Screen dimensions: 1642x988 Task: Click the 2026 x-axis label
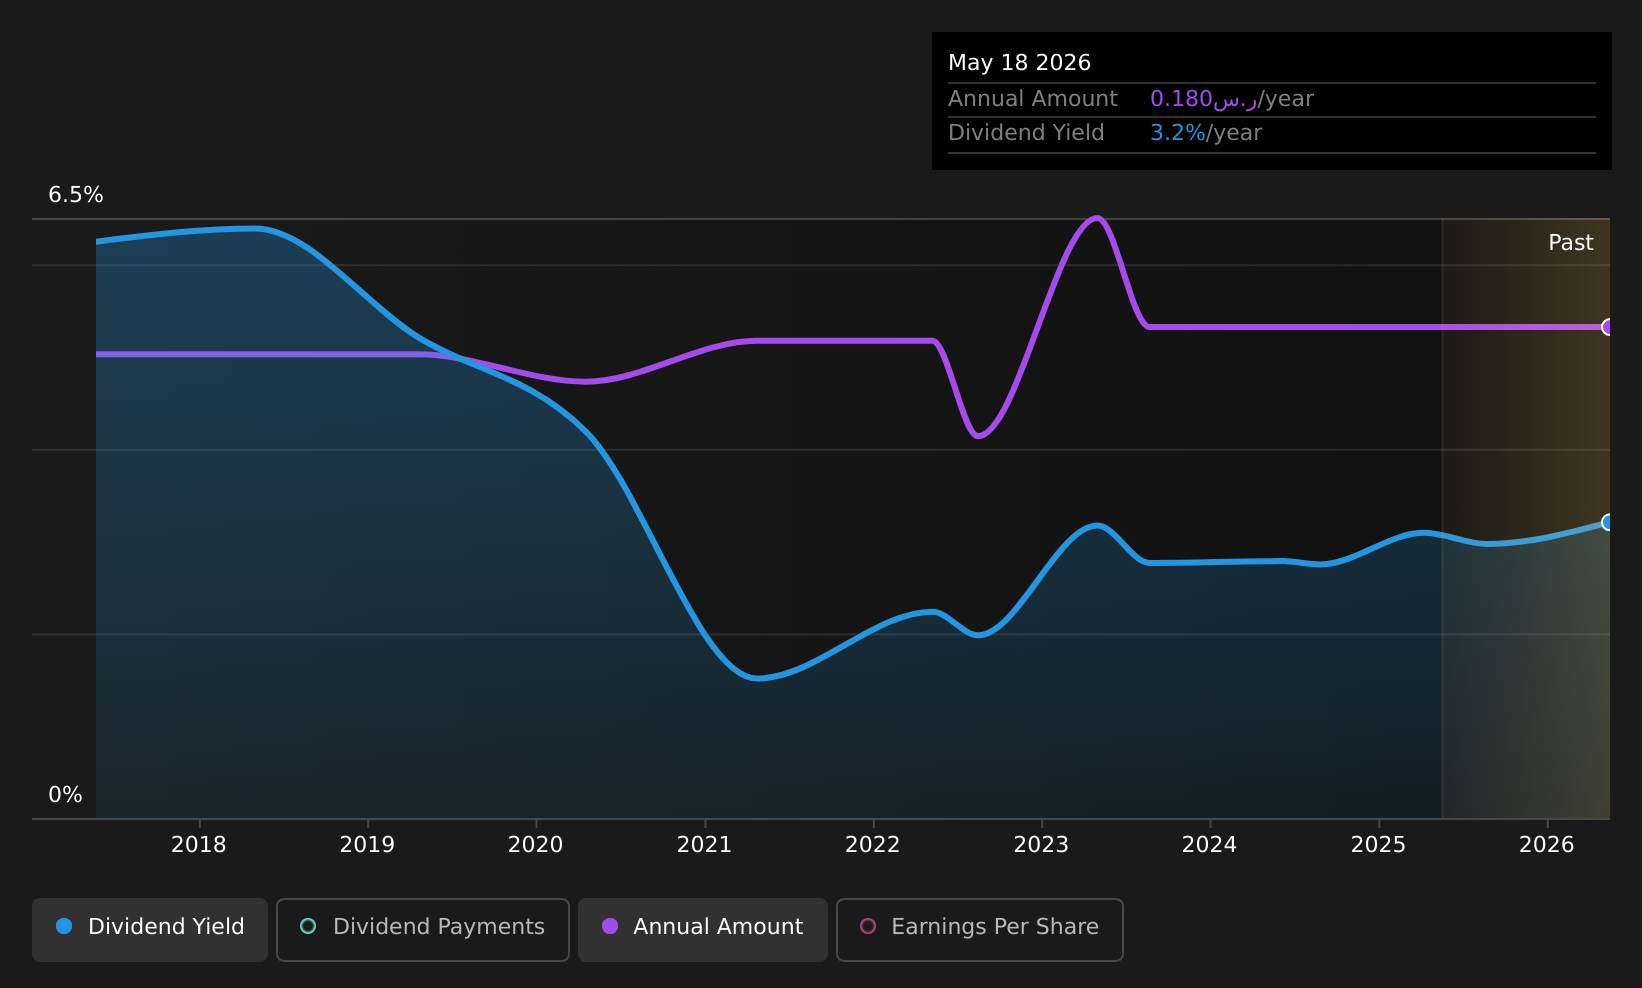click(x=1547, y=845)
